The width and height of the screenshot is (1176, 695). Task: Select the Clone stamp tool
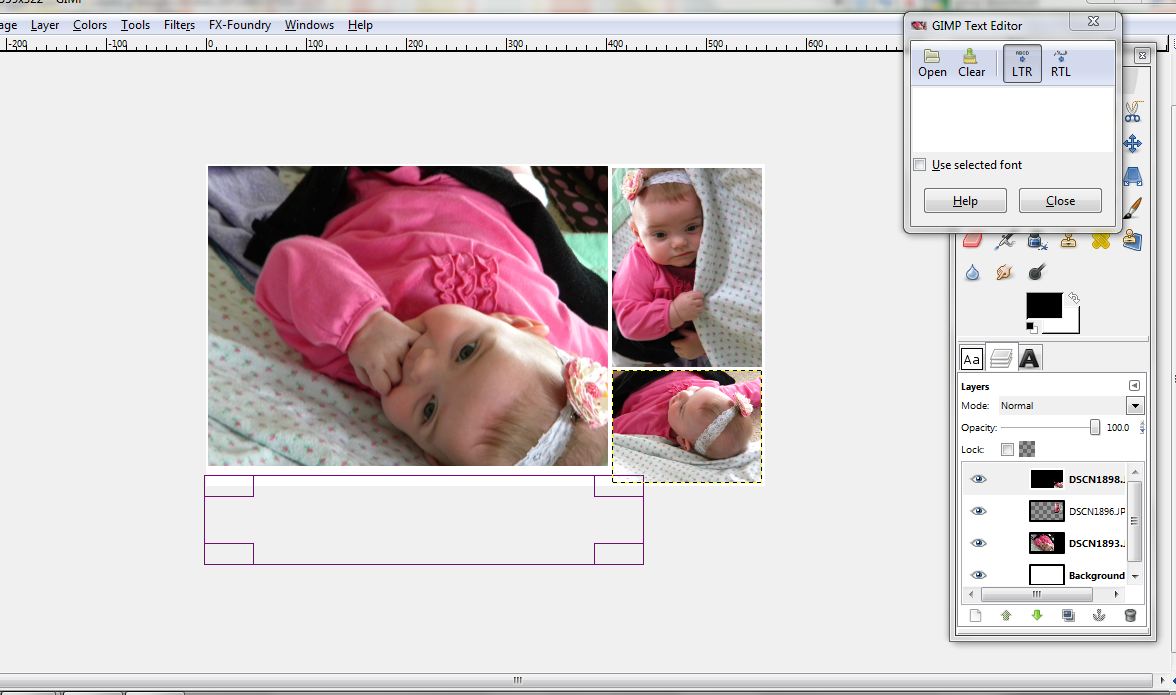[1069, 241]
